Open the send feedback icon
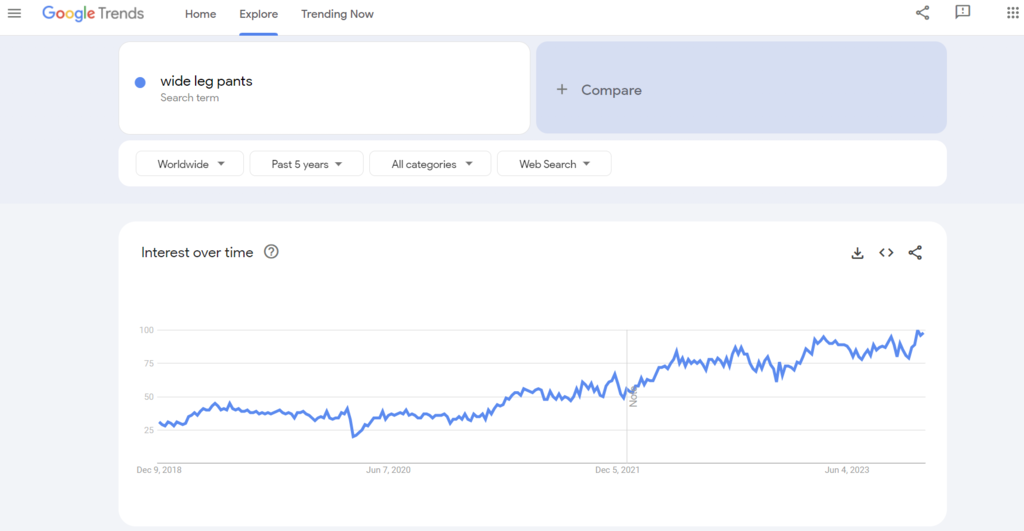Viewport: 1024px width, 531px height. pos(963,13)
